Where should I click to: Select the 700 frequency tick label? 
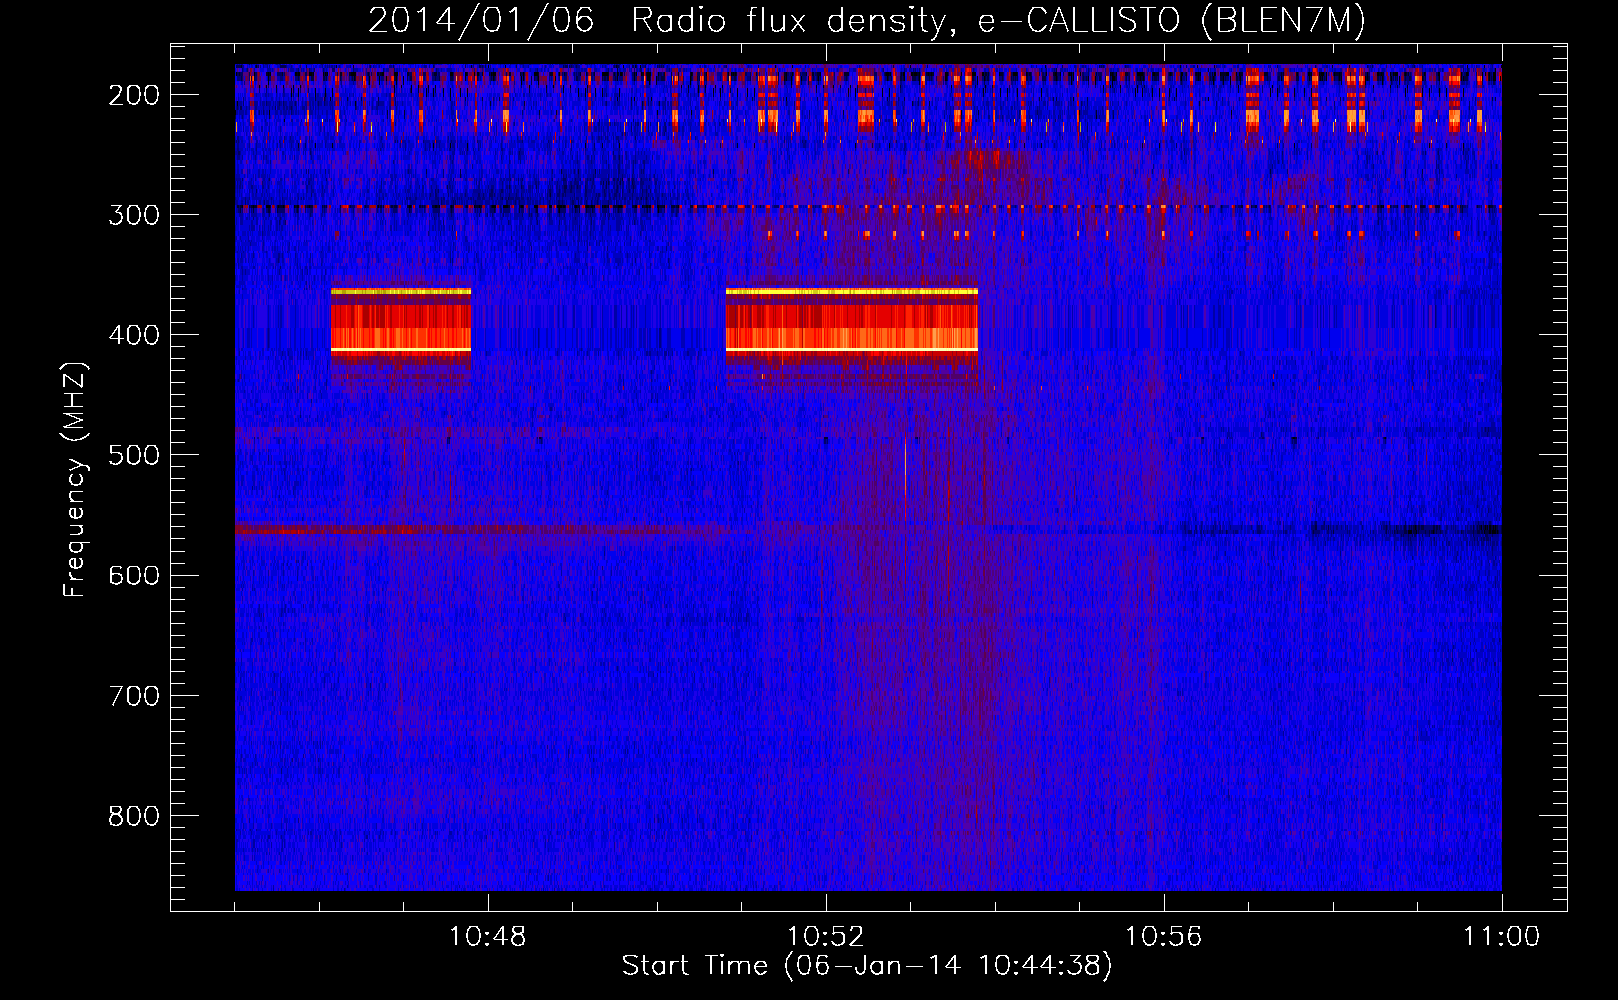134,695
